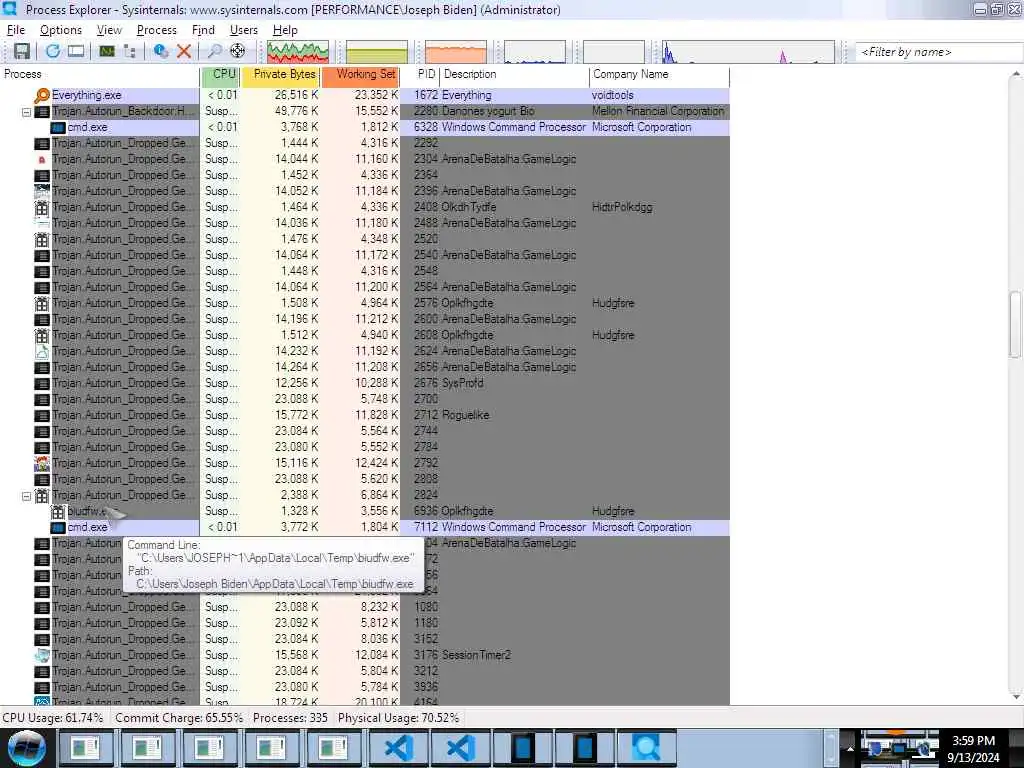
Task: Click the Filter by name input field
Action: [x=939, y=52]
